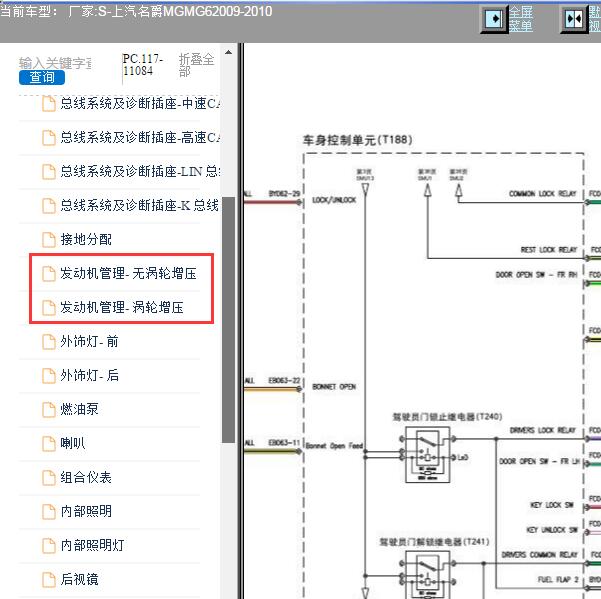Open 发动机管理-涡轮增压 diagram
Screen dimensions: 601x599
tap(122, 307)
